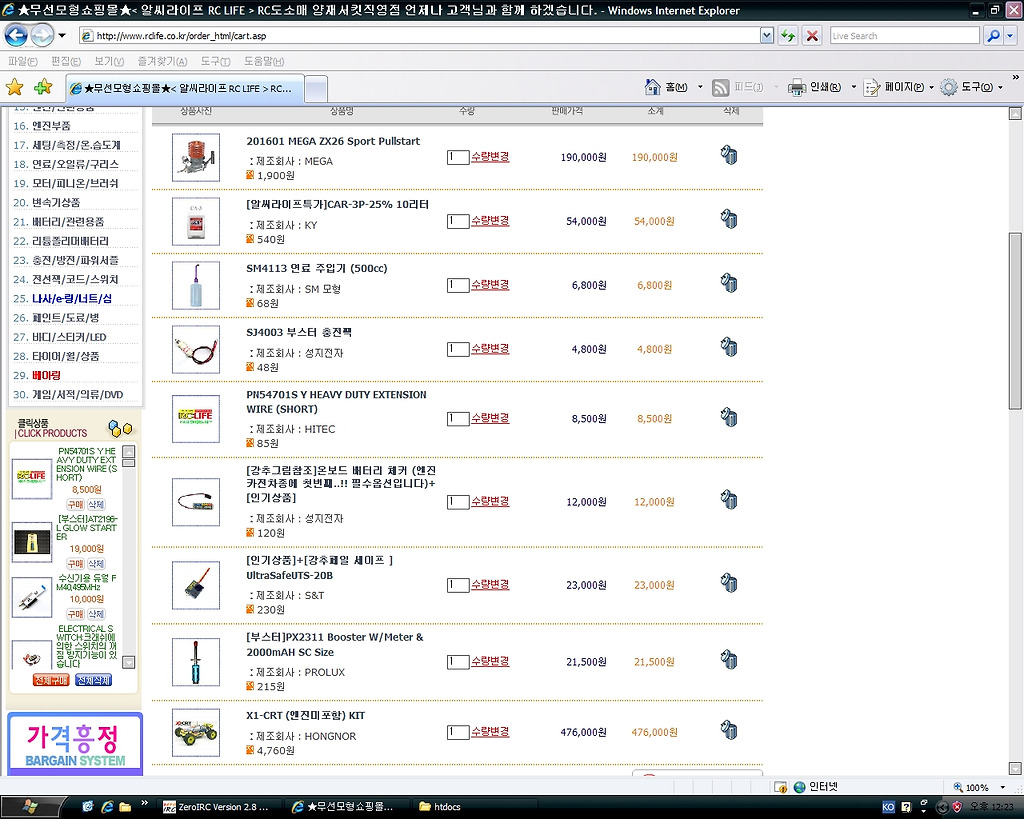
Task: Delete CAR-3P-25% 10리터 item from cart
Action: [x=729, y=219]
